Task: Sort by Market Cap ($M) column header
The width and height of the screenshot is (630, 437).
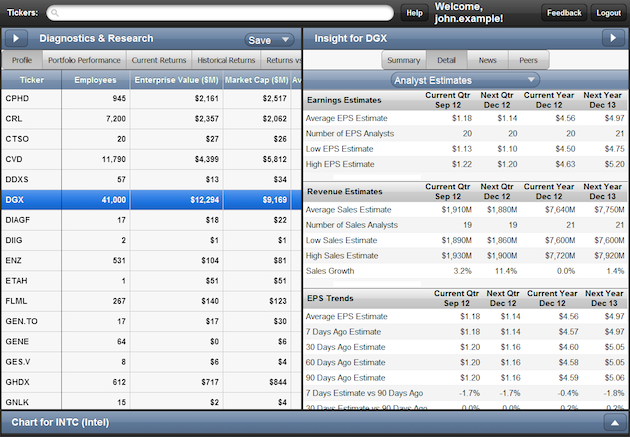Action: click(257, 80)
